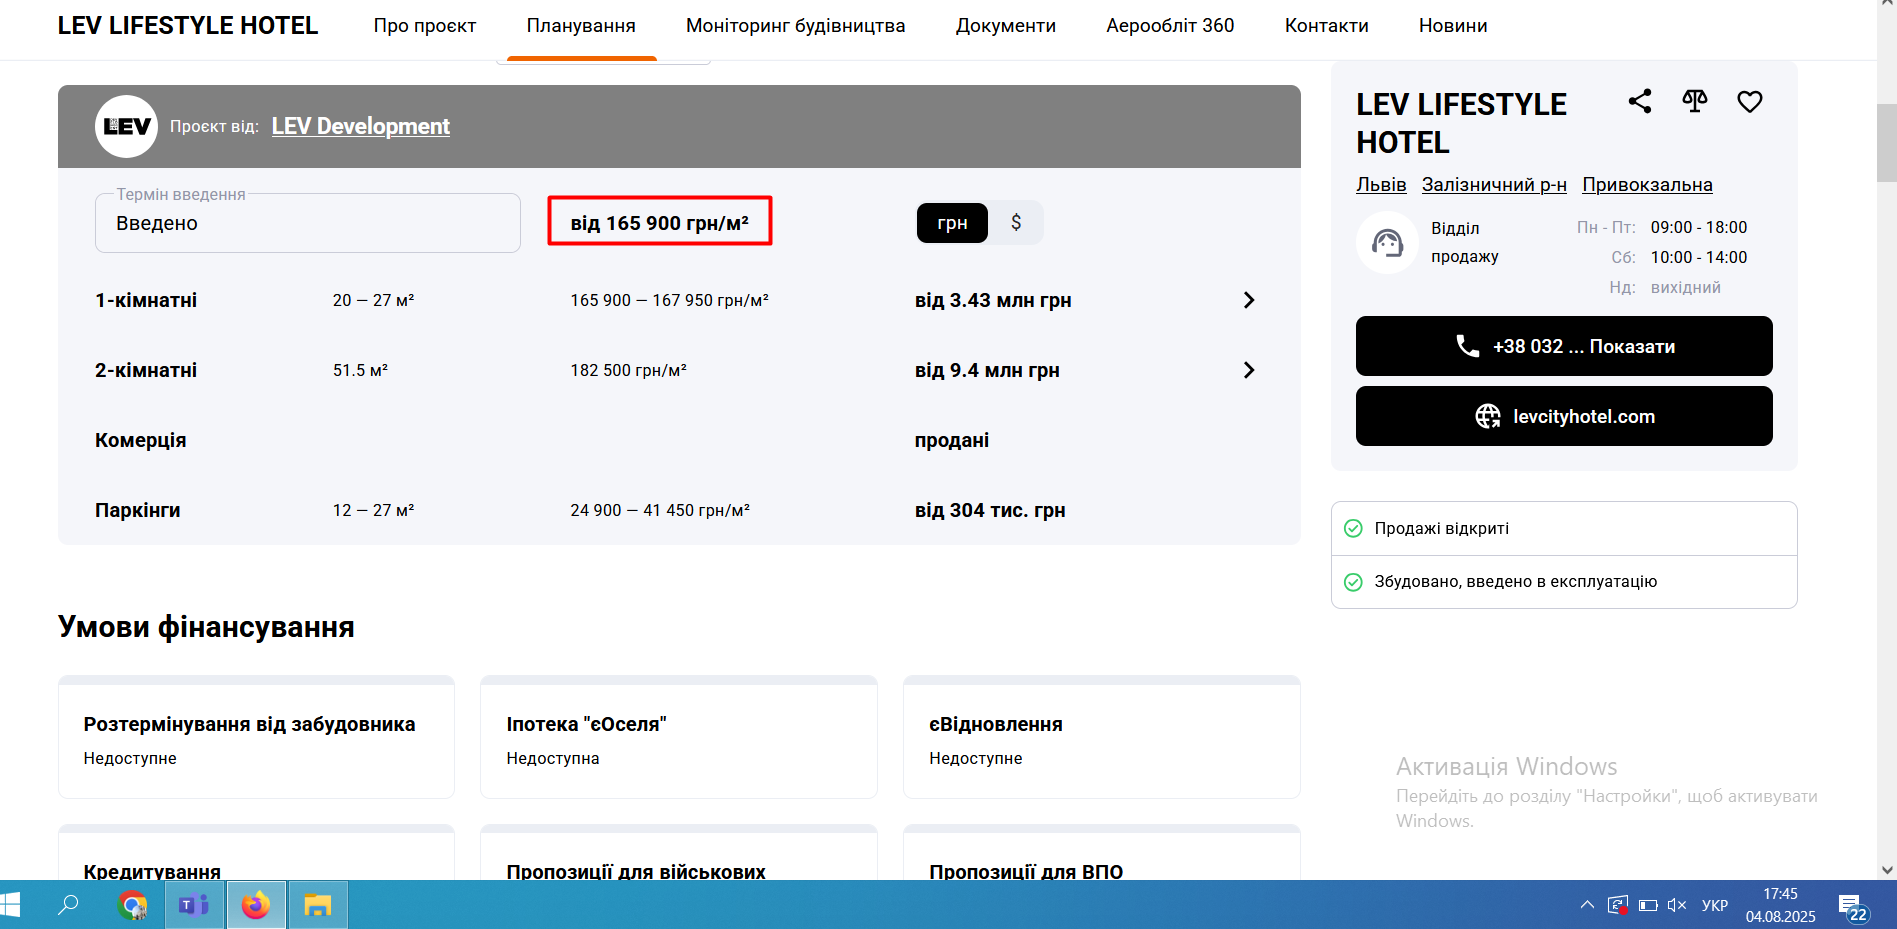Open taskbar search magnifier
The image size is (1897, 929).
click(x=68, y=905)
